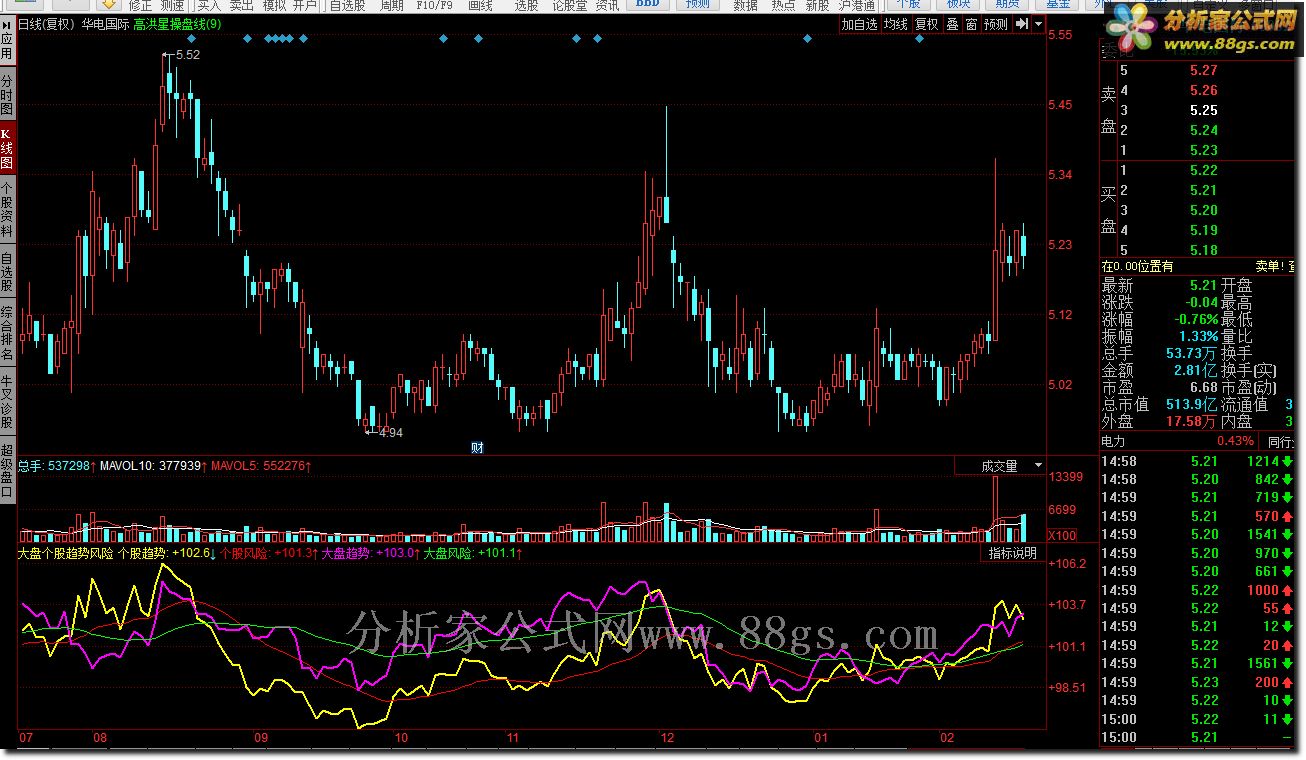Click the 日线(复权) period label
The image size is (1306, 760).
(x=47, y=24)
